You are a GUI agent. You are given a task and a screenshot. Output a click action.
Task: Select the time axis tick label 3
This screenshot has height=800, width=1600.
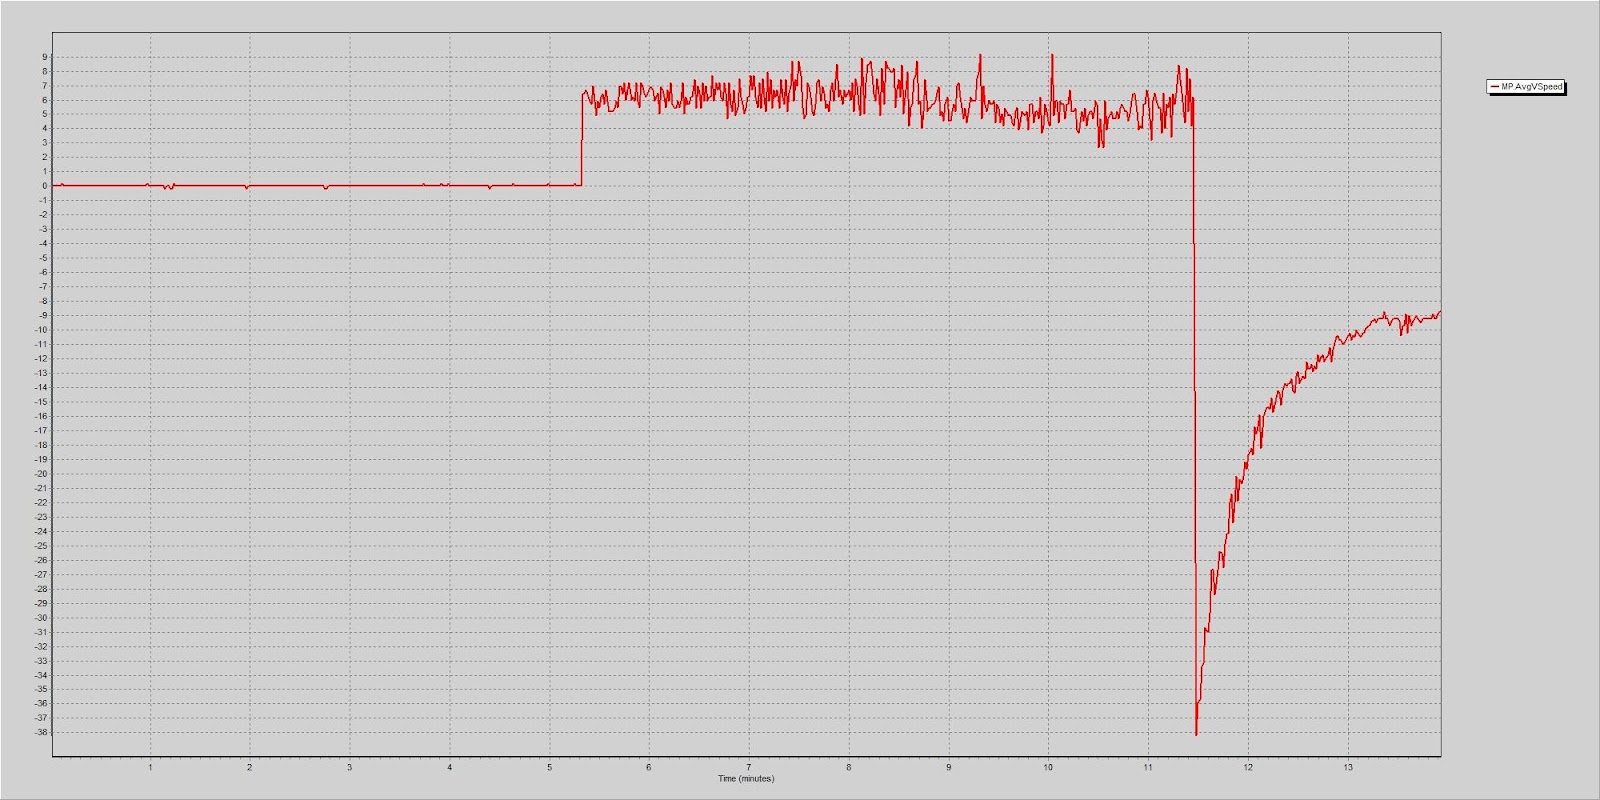point(350,767)
